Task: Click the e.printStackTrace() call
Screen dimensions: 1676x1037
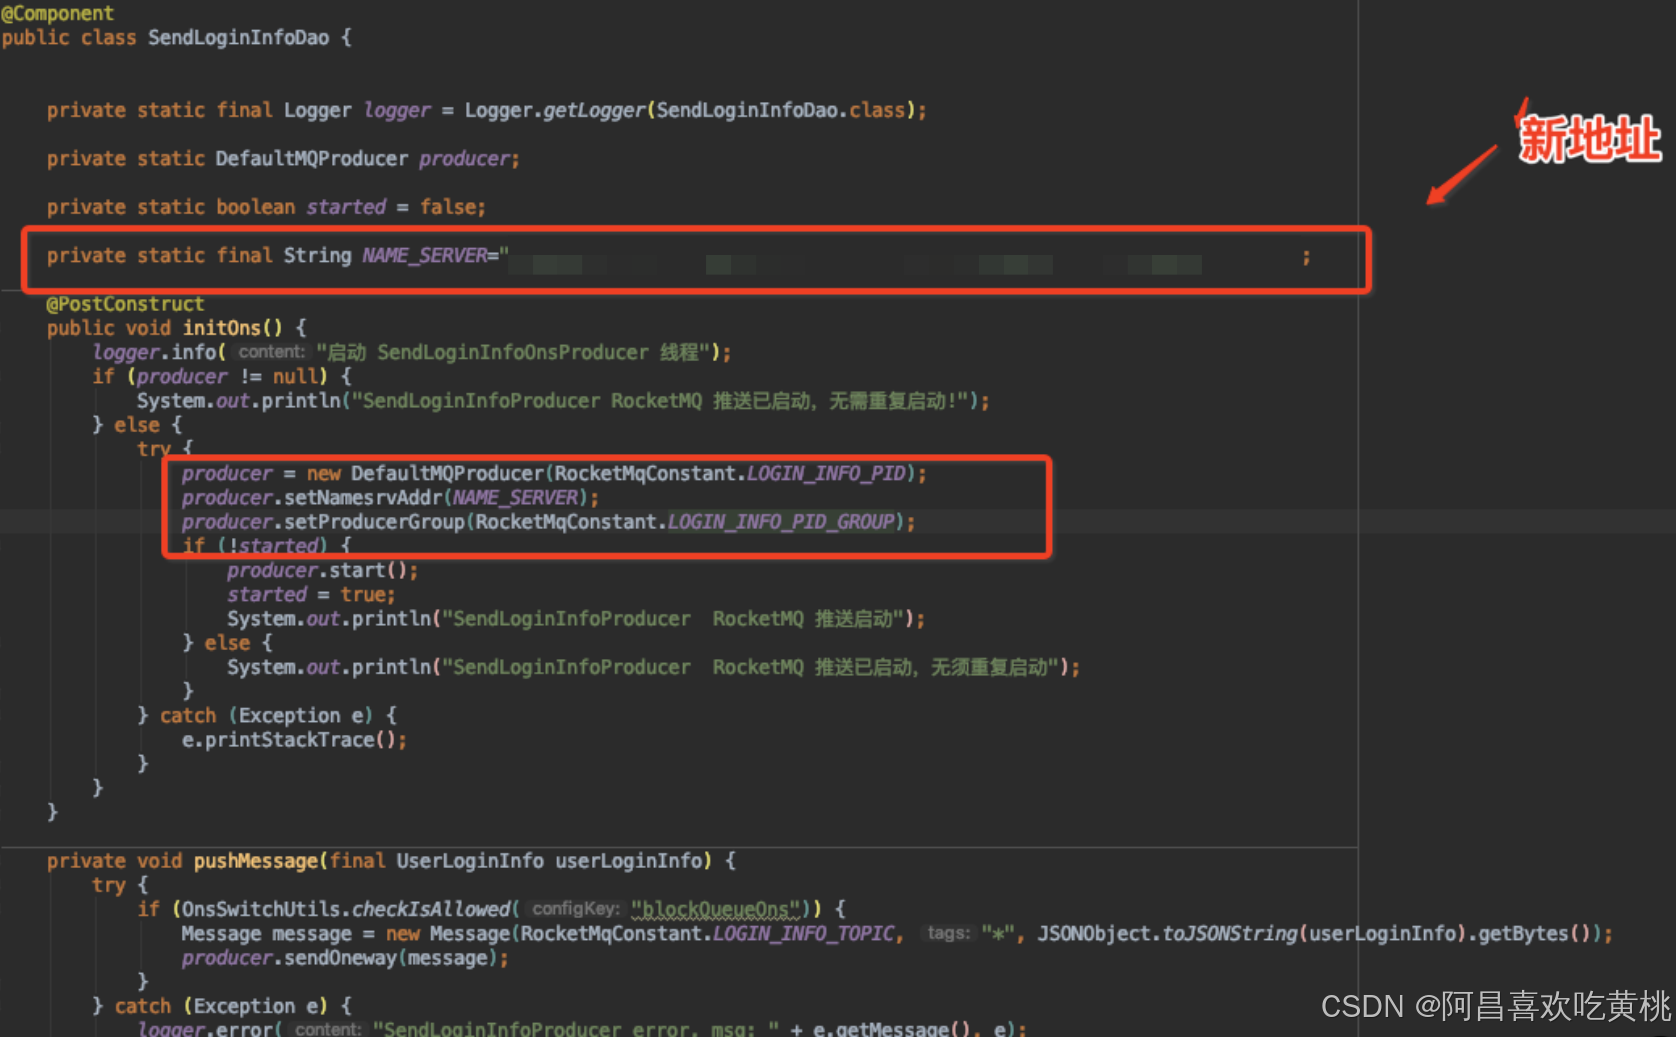Action: [x=294, y=739]
